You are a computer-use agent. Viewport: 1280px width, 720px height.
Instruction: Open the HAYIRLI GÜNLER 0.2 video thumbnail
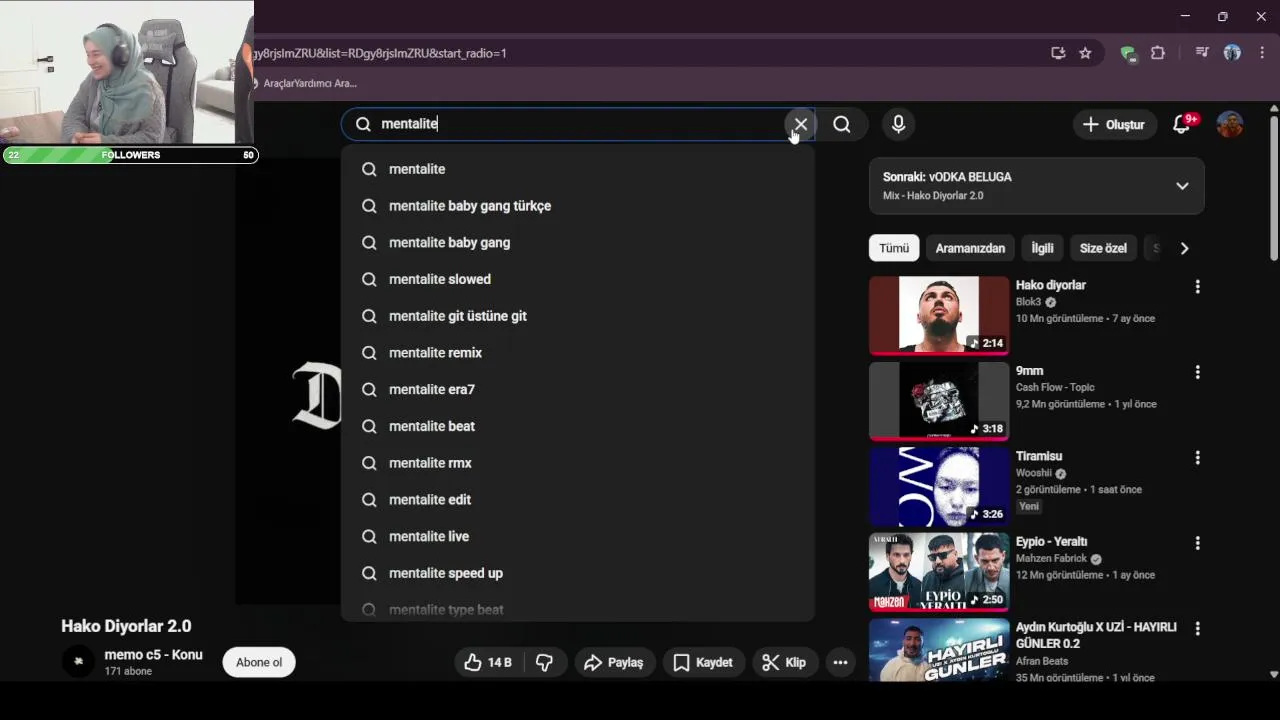tap(939, 651)
